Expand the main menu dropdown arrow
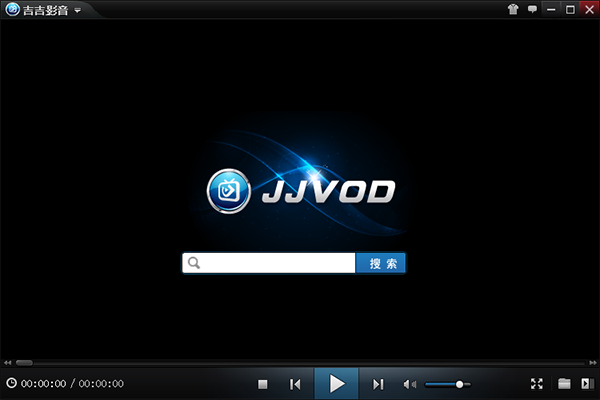 tap(78, 10)
